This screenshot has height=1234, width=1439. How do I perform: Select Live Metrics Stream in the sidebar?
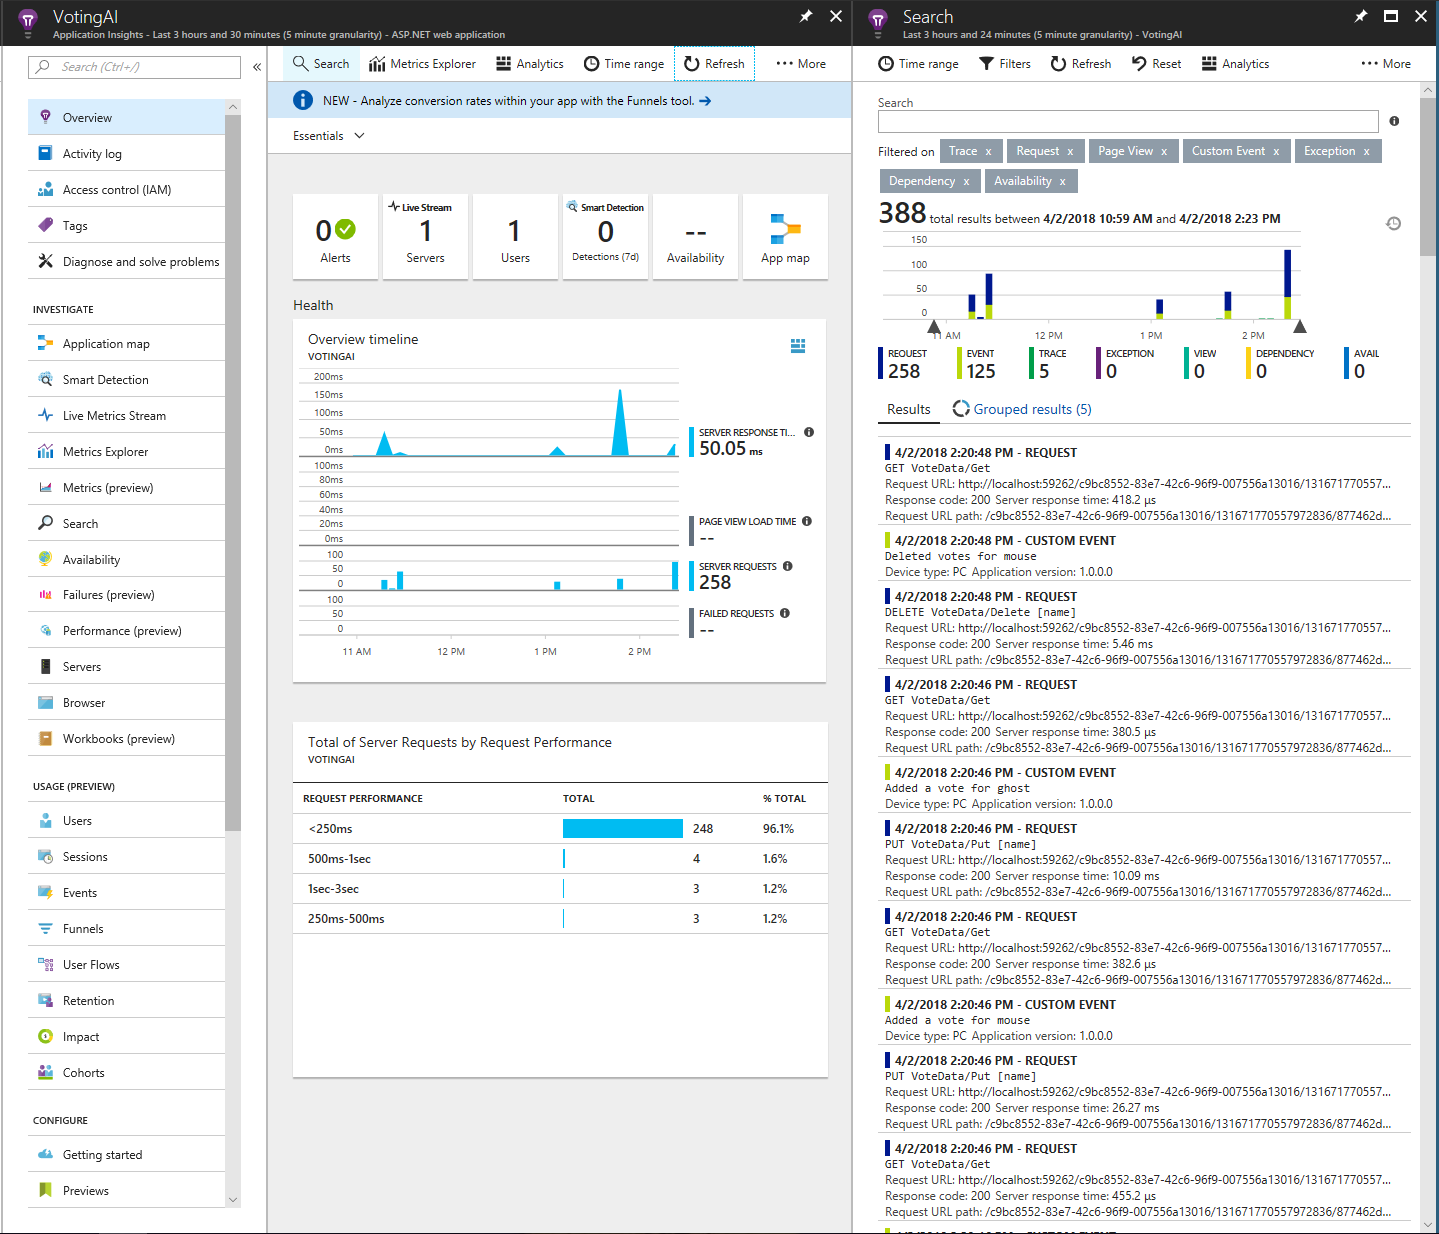(115, 415)
